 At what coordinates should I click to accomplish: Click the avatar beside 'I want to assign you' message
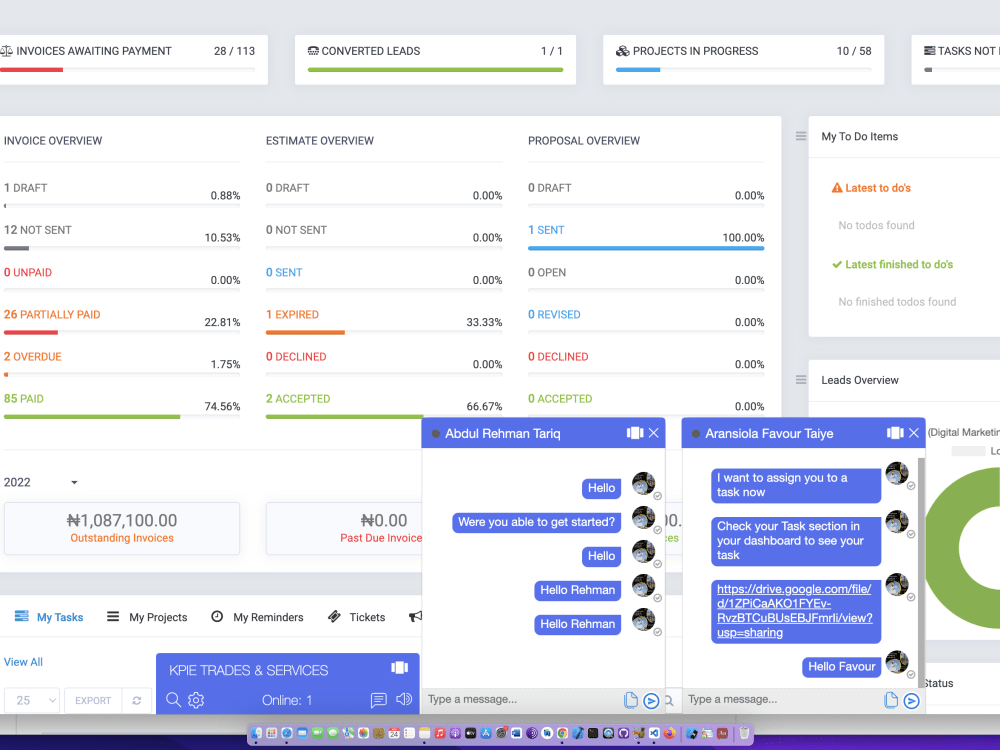coord(897,474)
